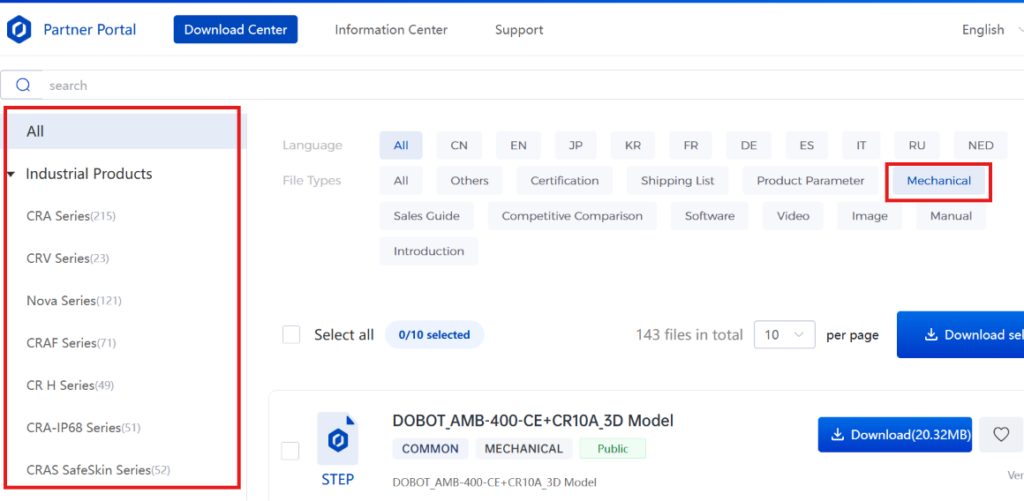
Task: Click the search magnifier icon
Action: click(24, 85)
